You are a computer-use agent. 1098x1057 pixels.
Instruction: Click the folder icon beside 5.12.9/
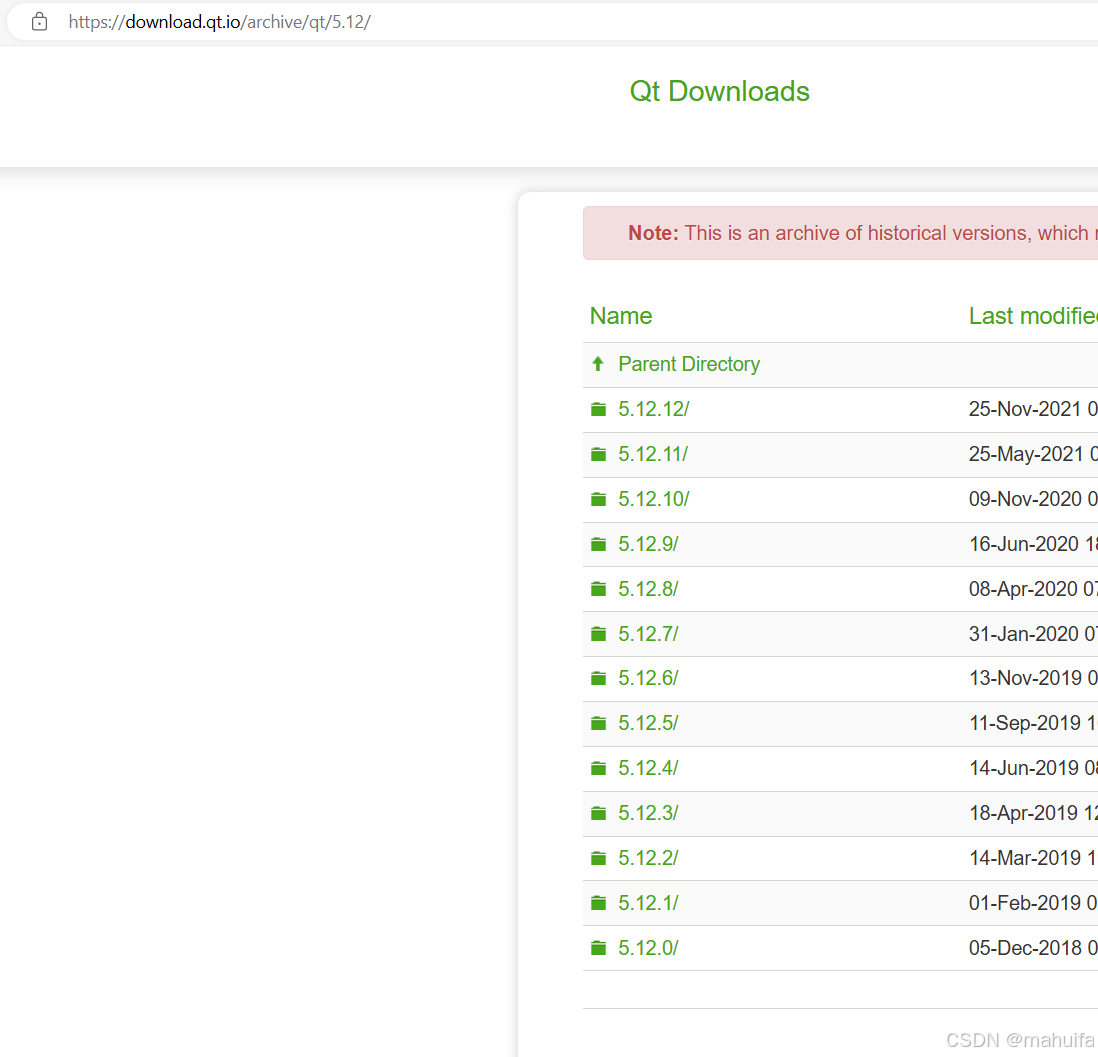599,544
